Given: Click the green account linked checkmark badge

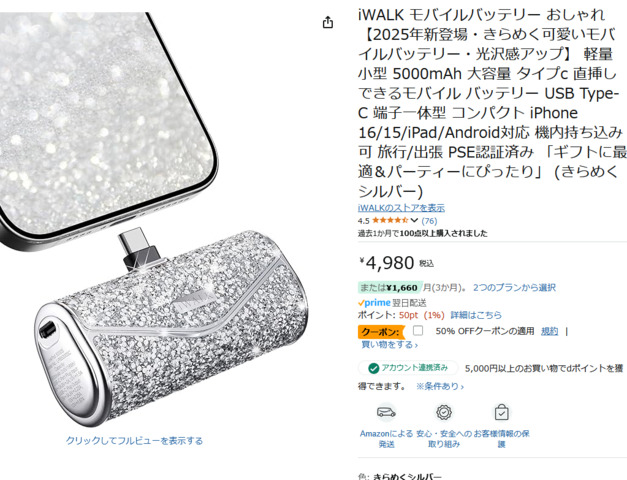Looking at the screenshot, I should (373, 368).
